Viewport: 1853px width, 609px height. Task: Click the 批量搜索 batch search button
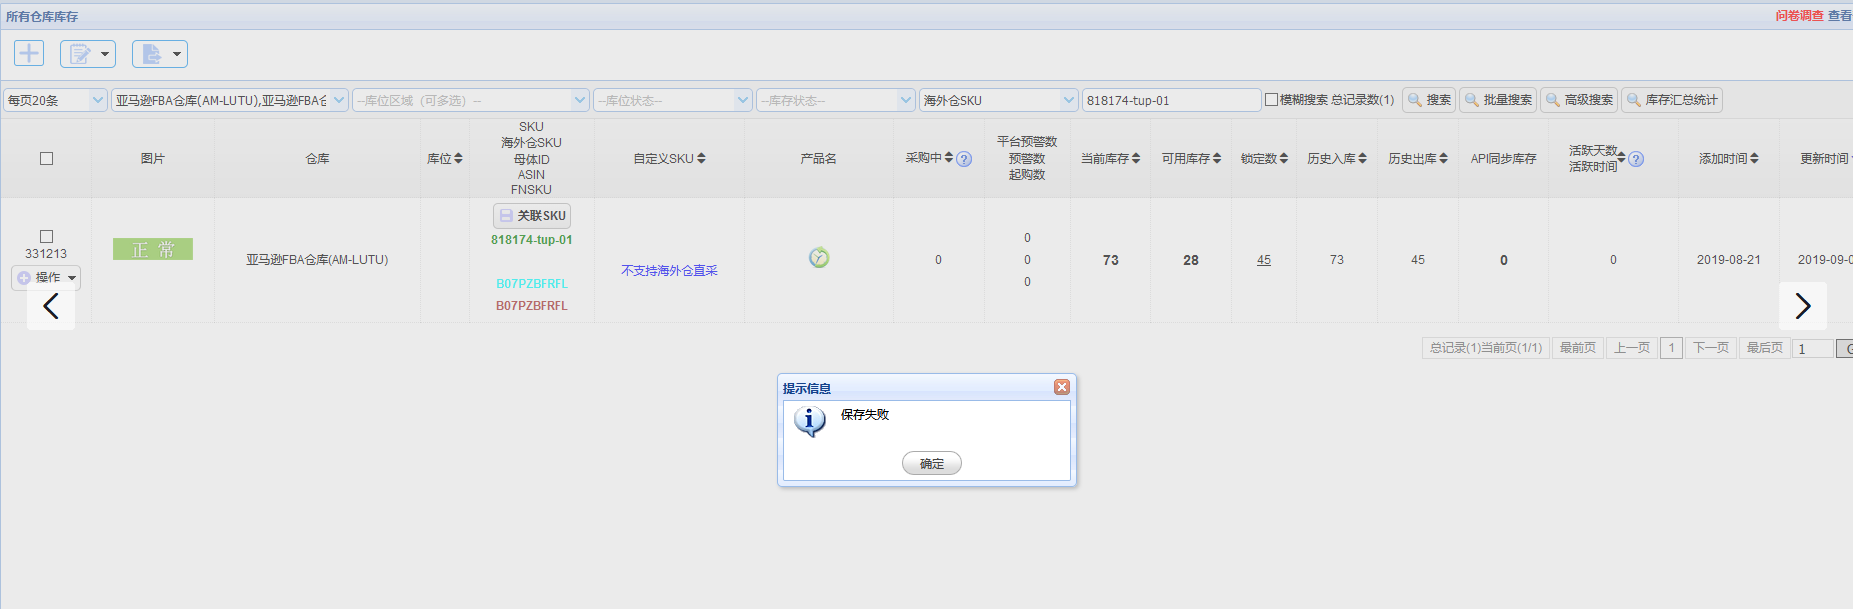1498,100
